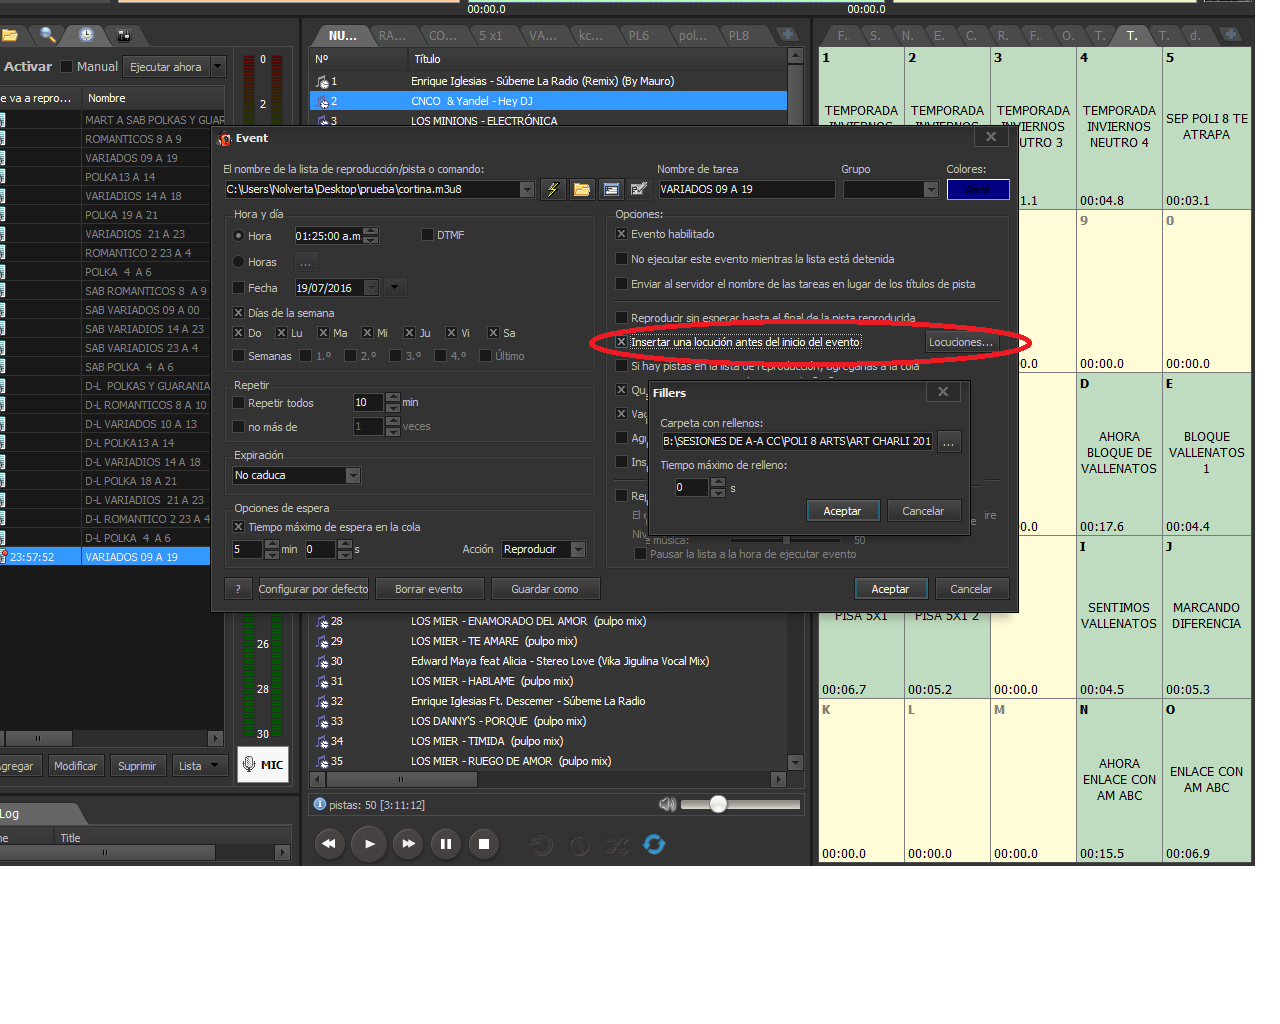
Task: Click Aceptar in the Fillers dialog
Action: pos(842,511)
